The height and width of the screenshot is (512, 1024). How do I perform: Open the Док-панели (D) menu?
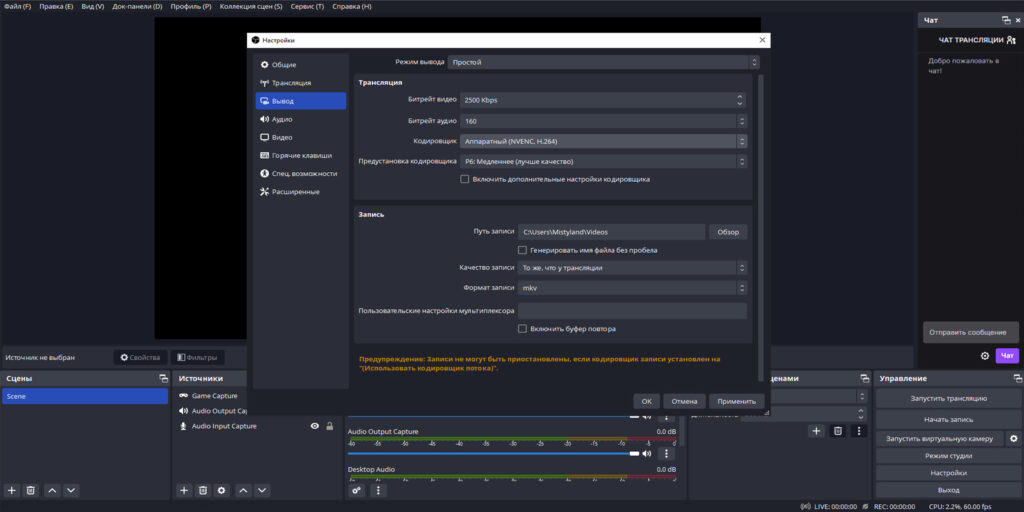tap(137, 6)
